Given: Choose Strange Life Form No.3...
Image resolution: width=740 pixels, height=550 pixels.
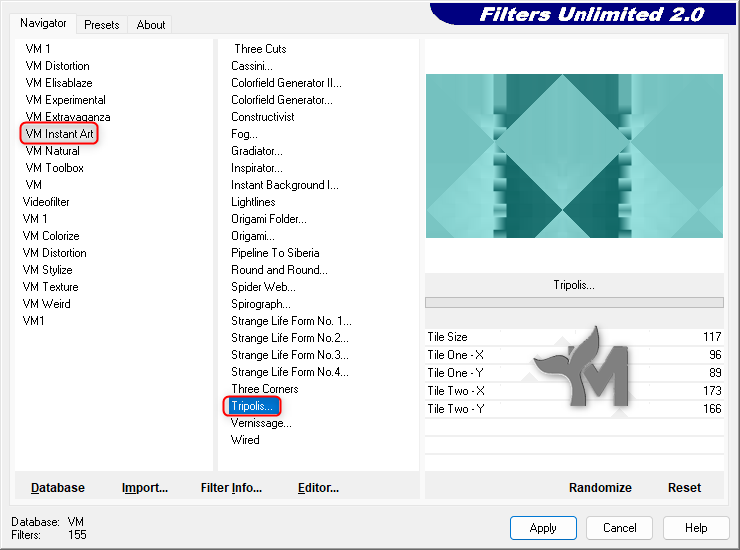Looking at the screenshot, I should (290, 355).
